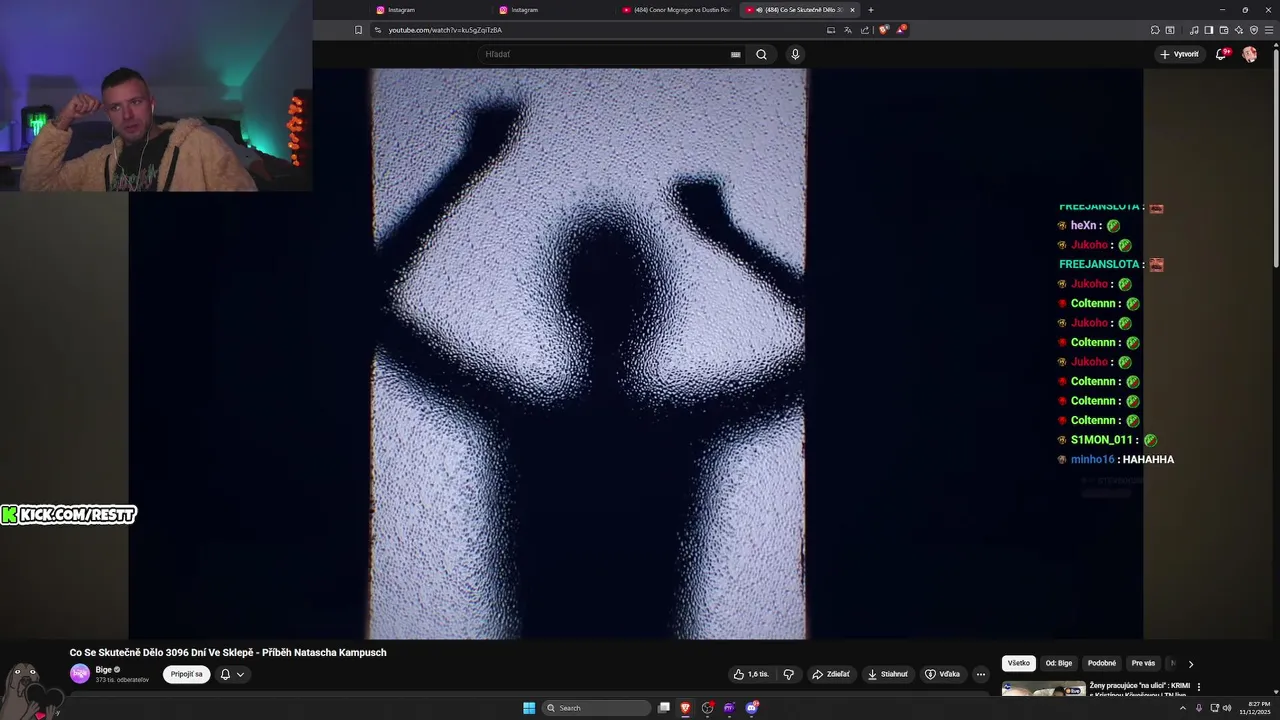Click the bookmark icon left of address bar
1280x720 pixels.
tap(359, 30)
